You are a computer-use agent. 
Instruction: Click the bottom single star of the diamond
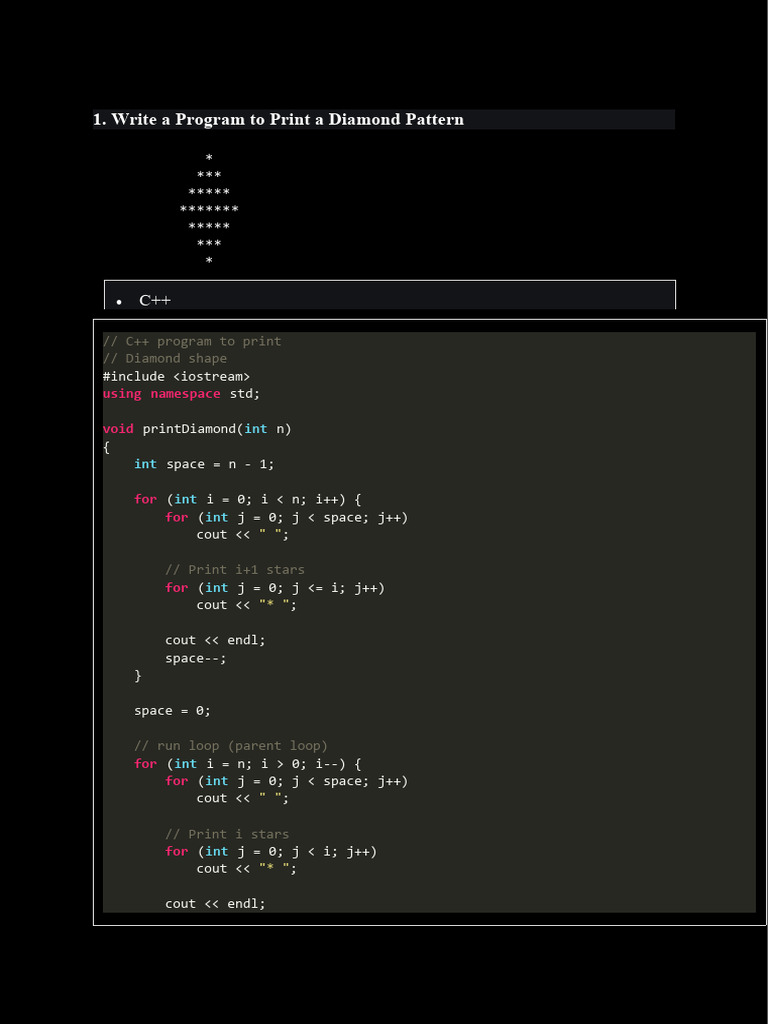[209, 261]
